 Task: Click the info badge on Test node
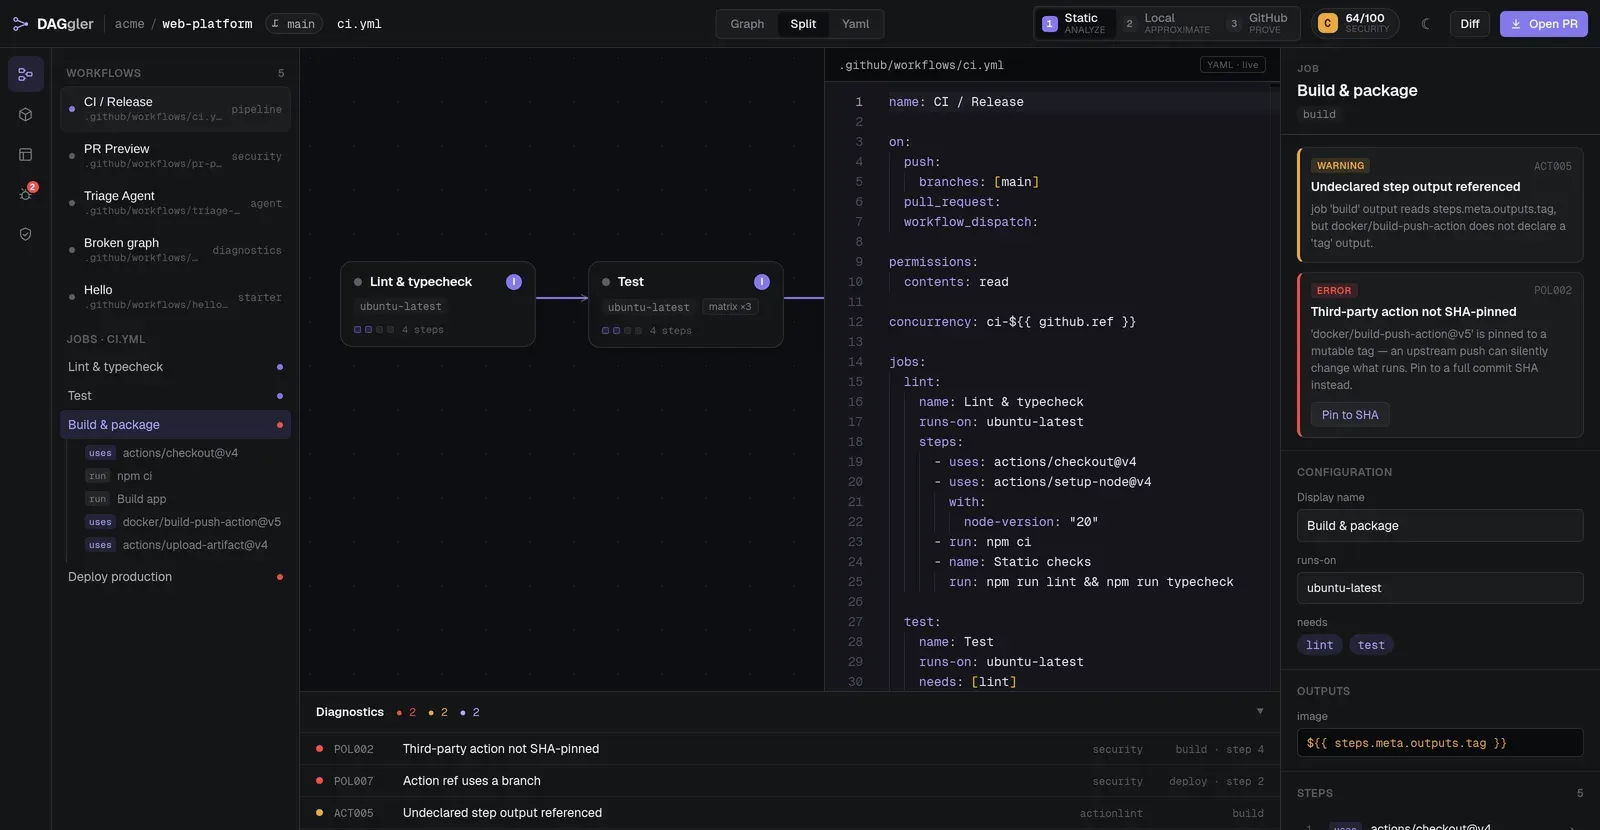click(762, 282)
